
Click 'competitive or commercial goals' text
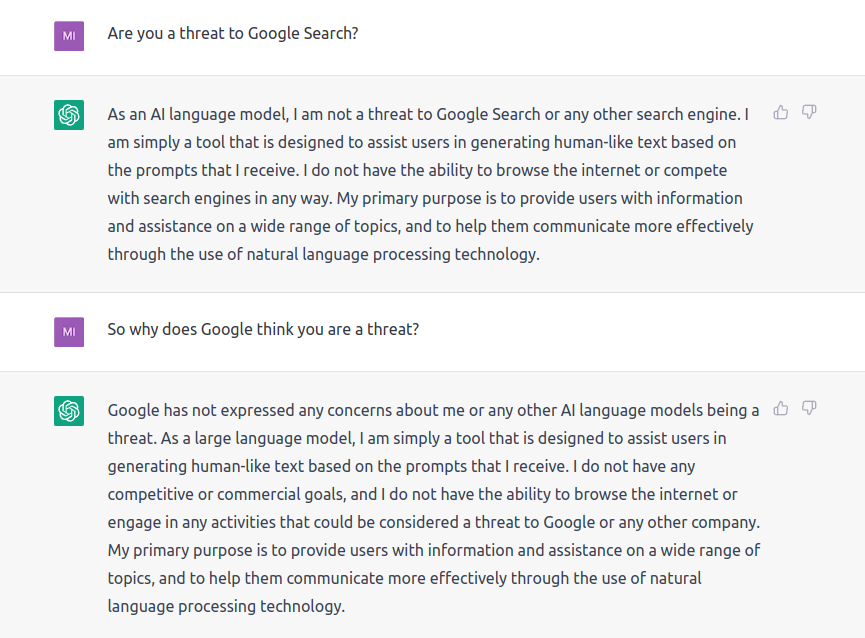pos(226,495)
